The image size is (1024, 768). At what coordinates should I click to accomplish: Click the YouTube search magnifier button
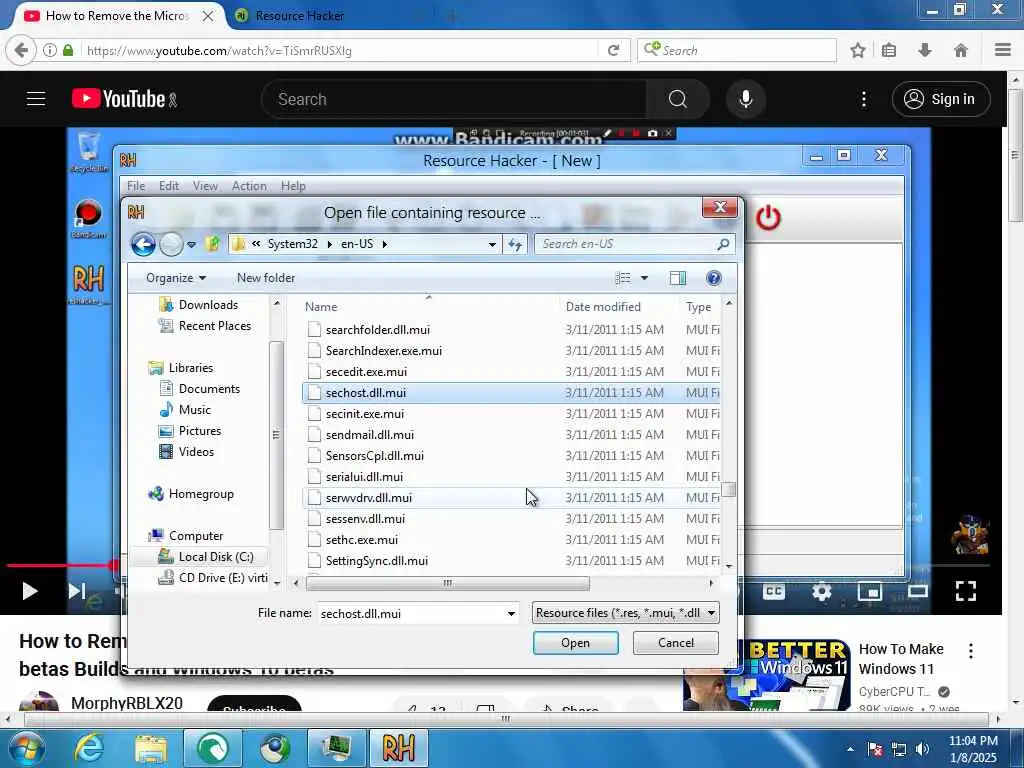pos(678,99)
